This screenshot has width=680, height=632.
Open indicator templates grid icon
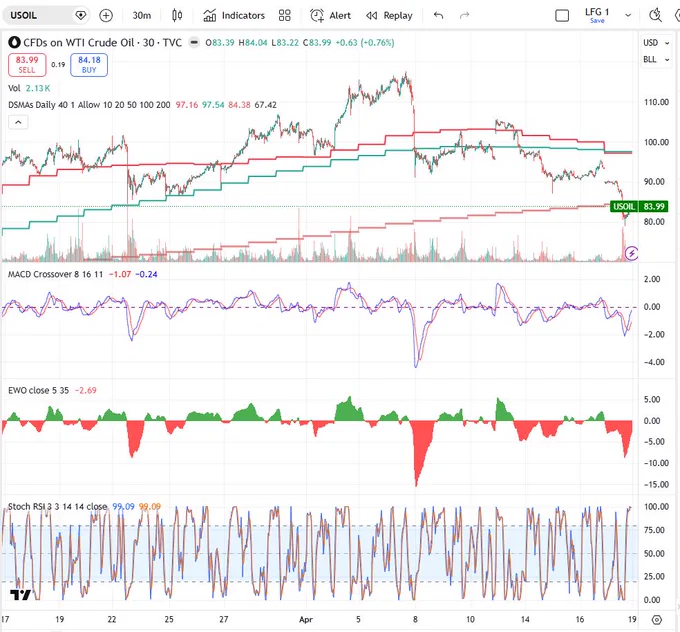point(284,16)
